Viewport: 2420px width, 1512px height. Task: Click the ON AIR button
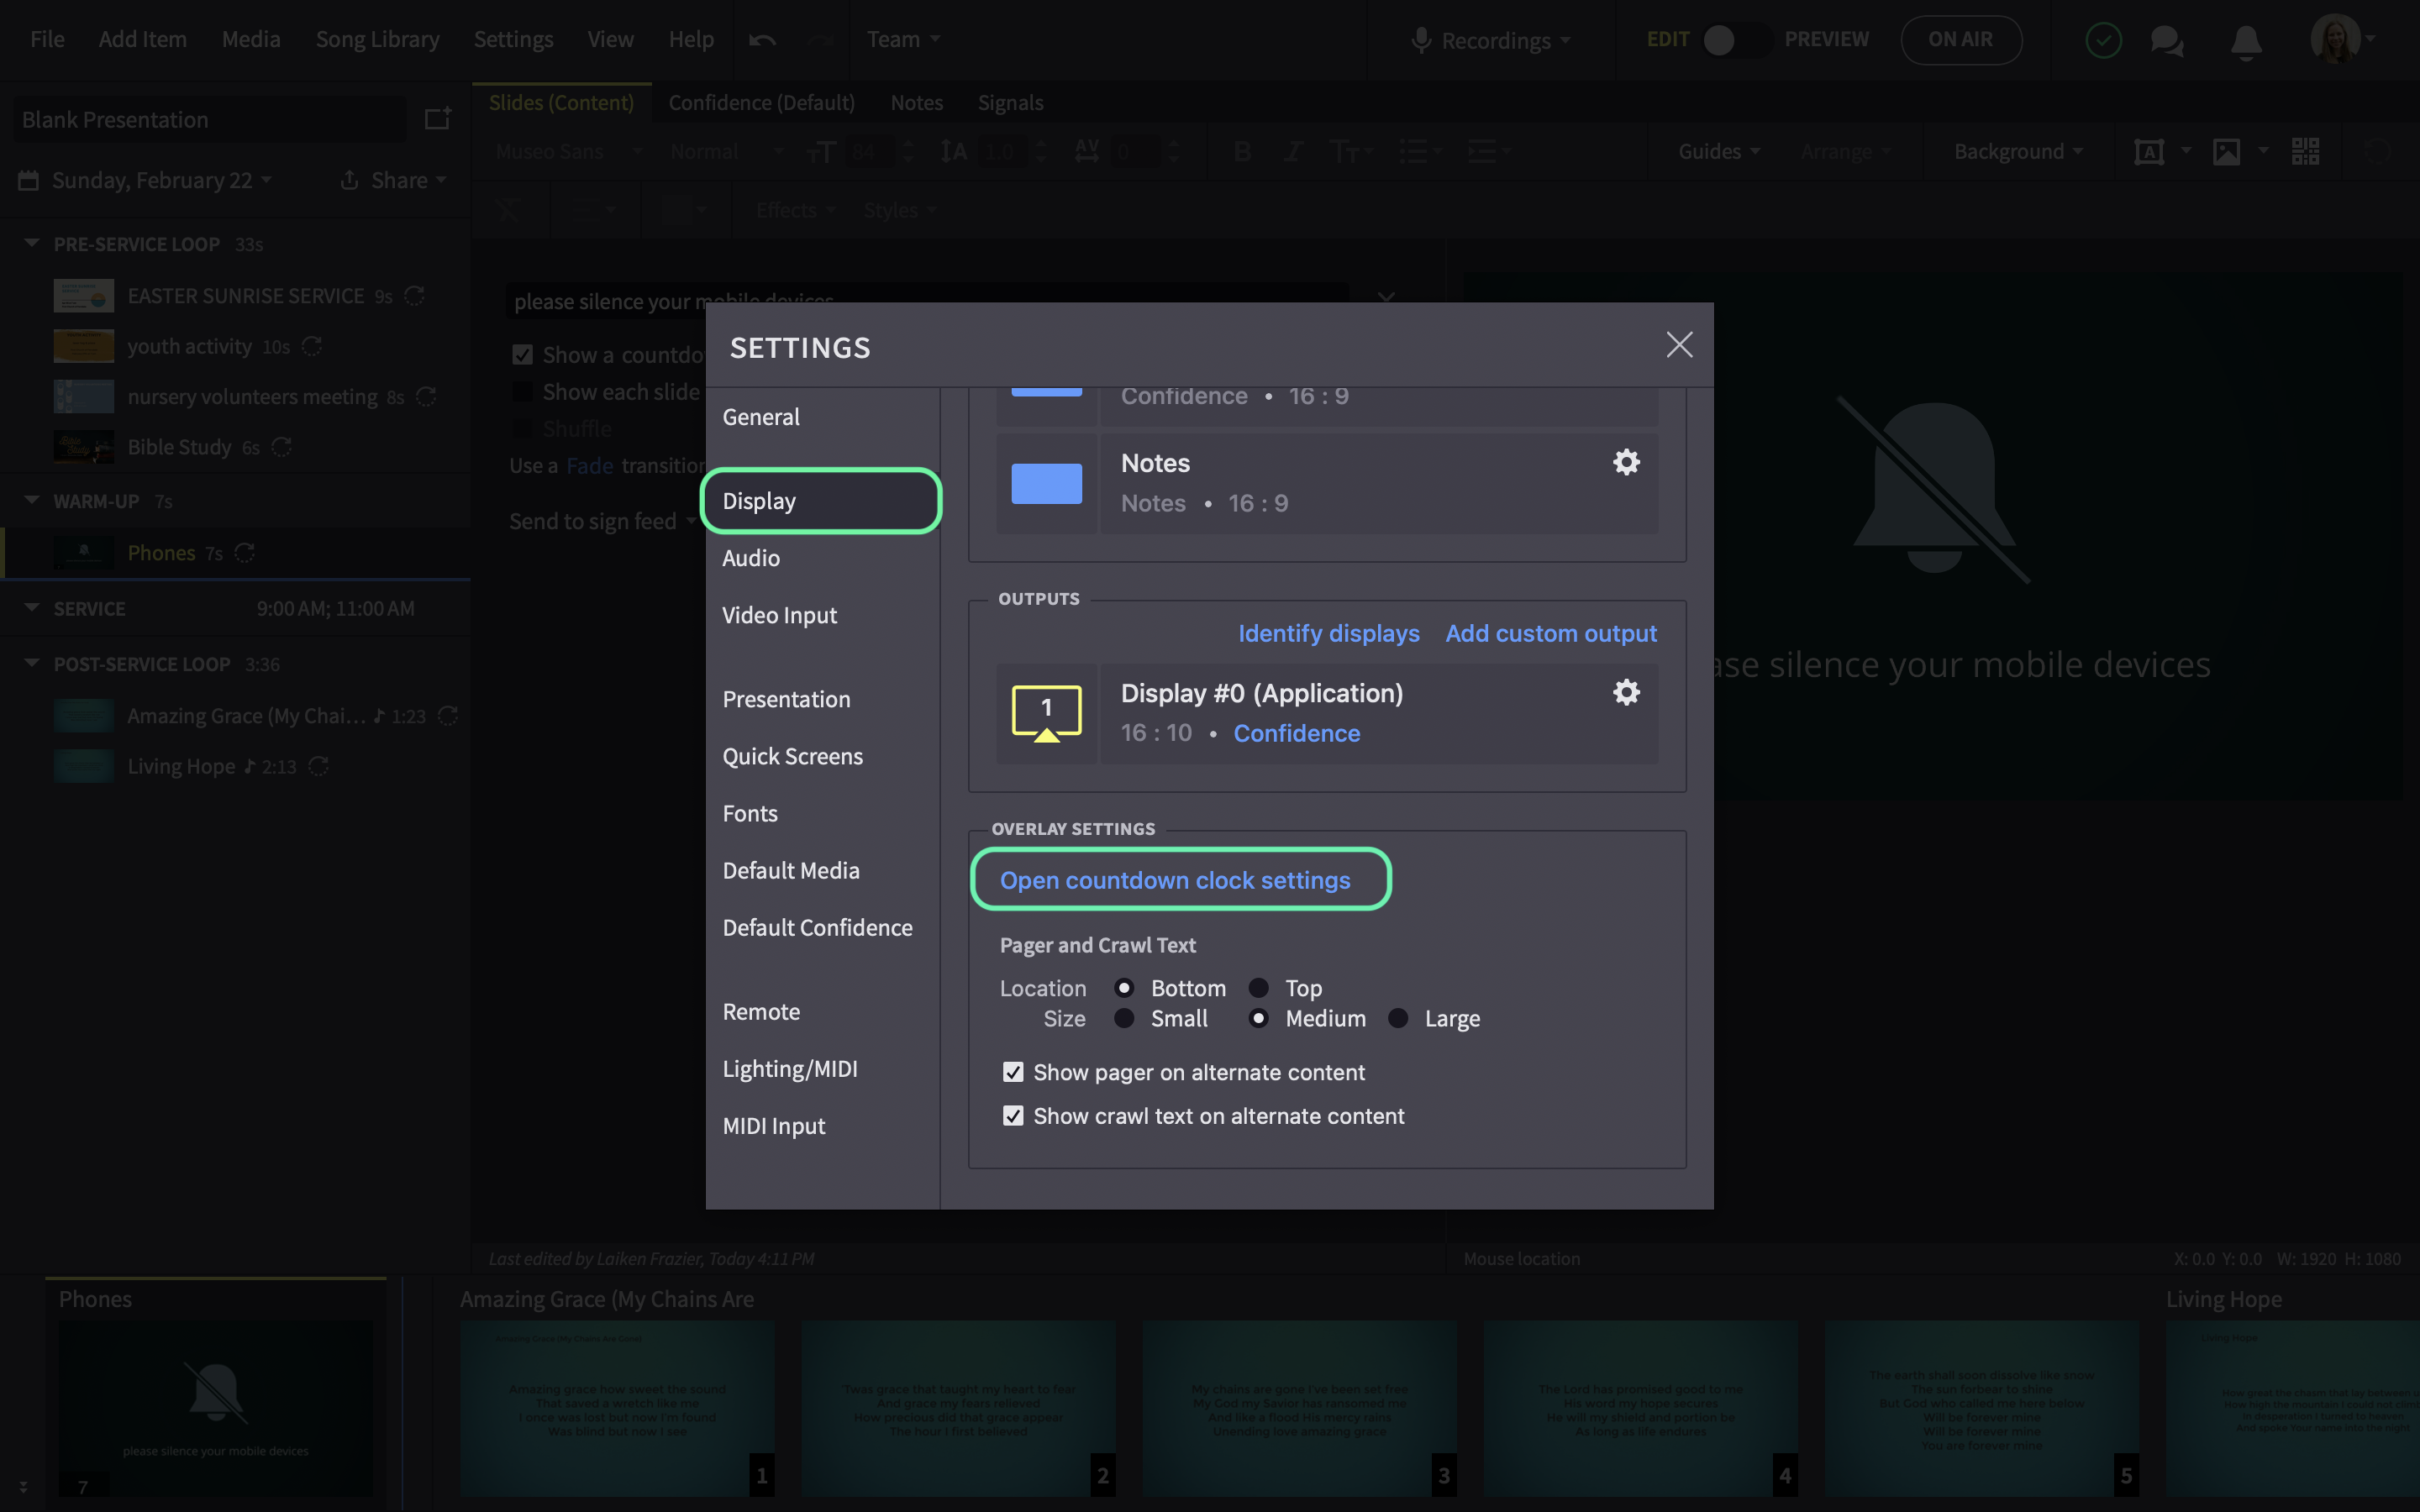point(1960,39)
